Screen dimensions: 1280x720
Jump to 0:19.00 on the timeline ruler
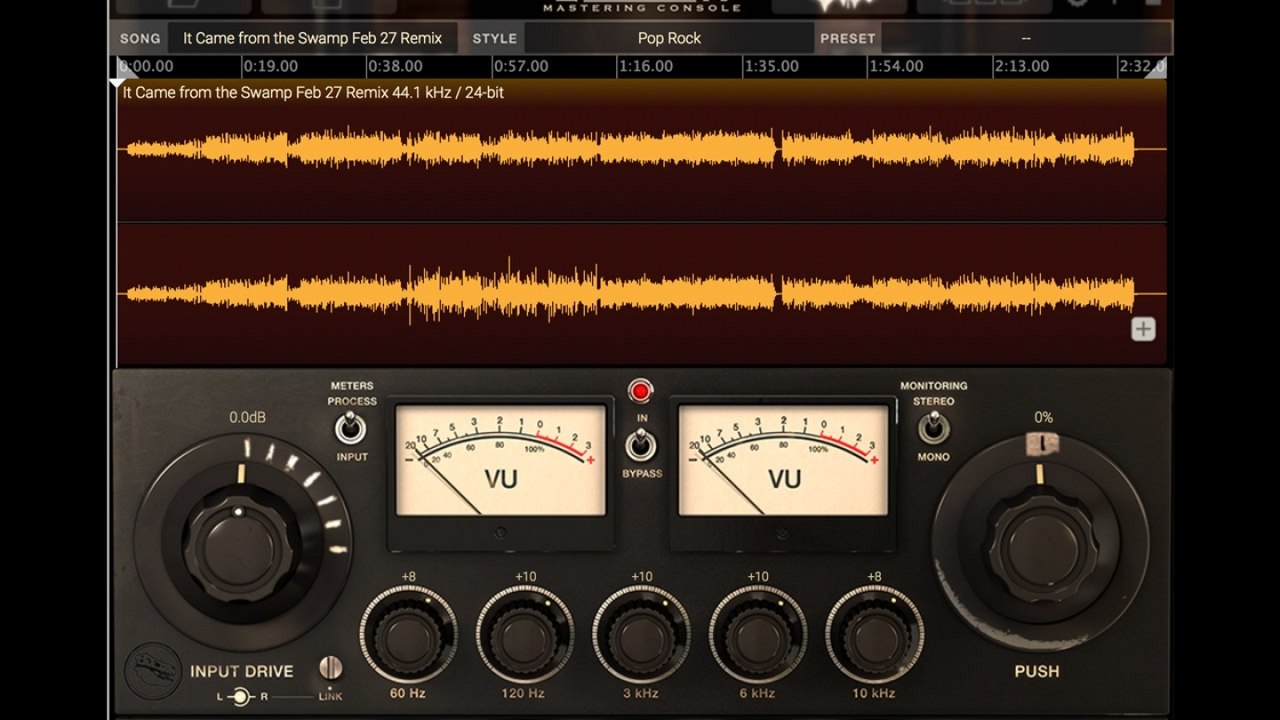270,67
